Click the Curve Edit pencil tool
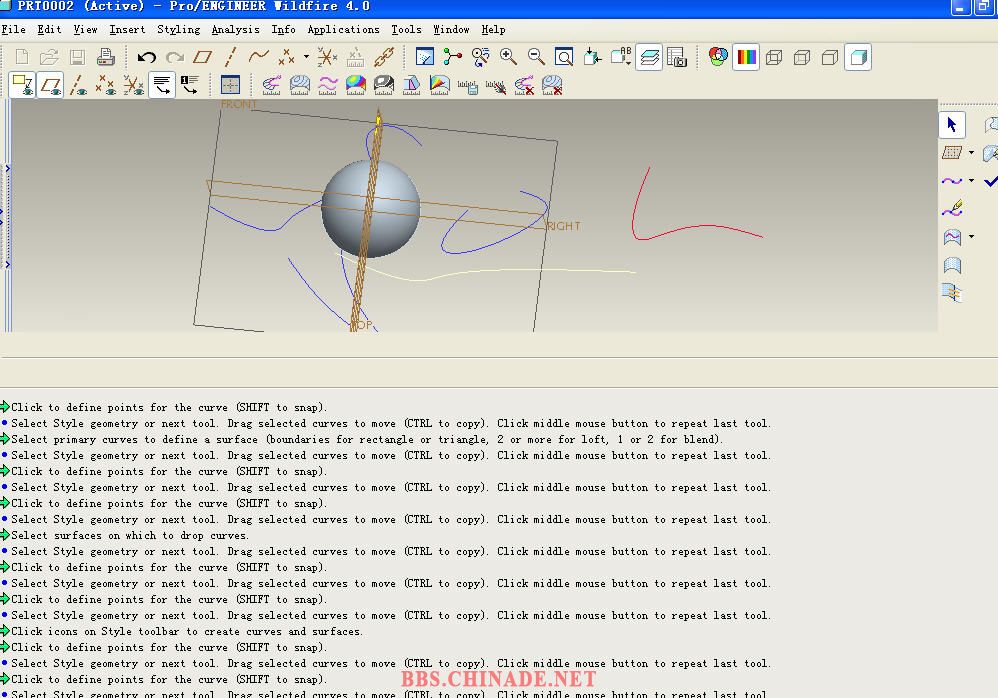The width and height of the screenshot is (998, 698). [952, 209]
